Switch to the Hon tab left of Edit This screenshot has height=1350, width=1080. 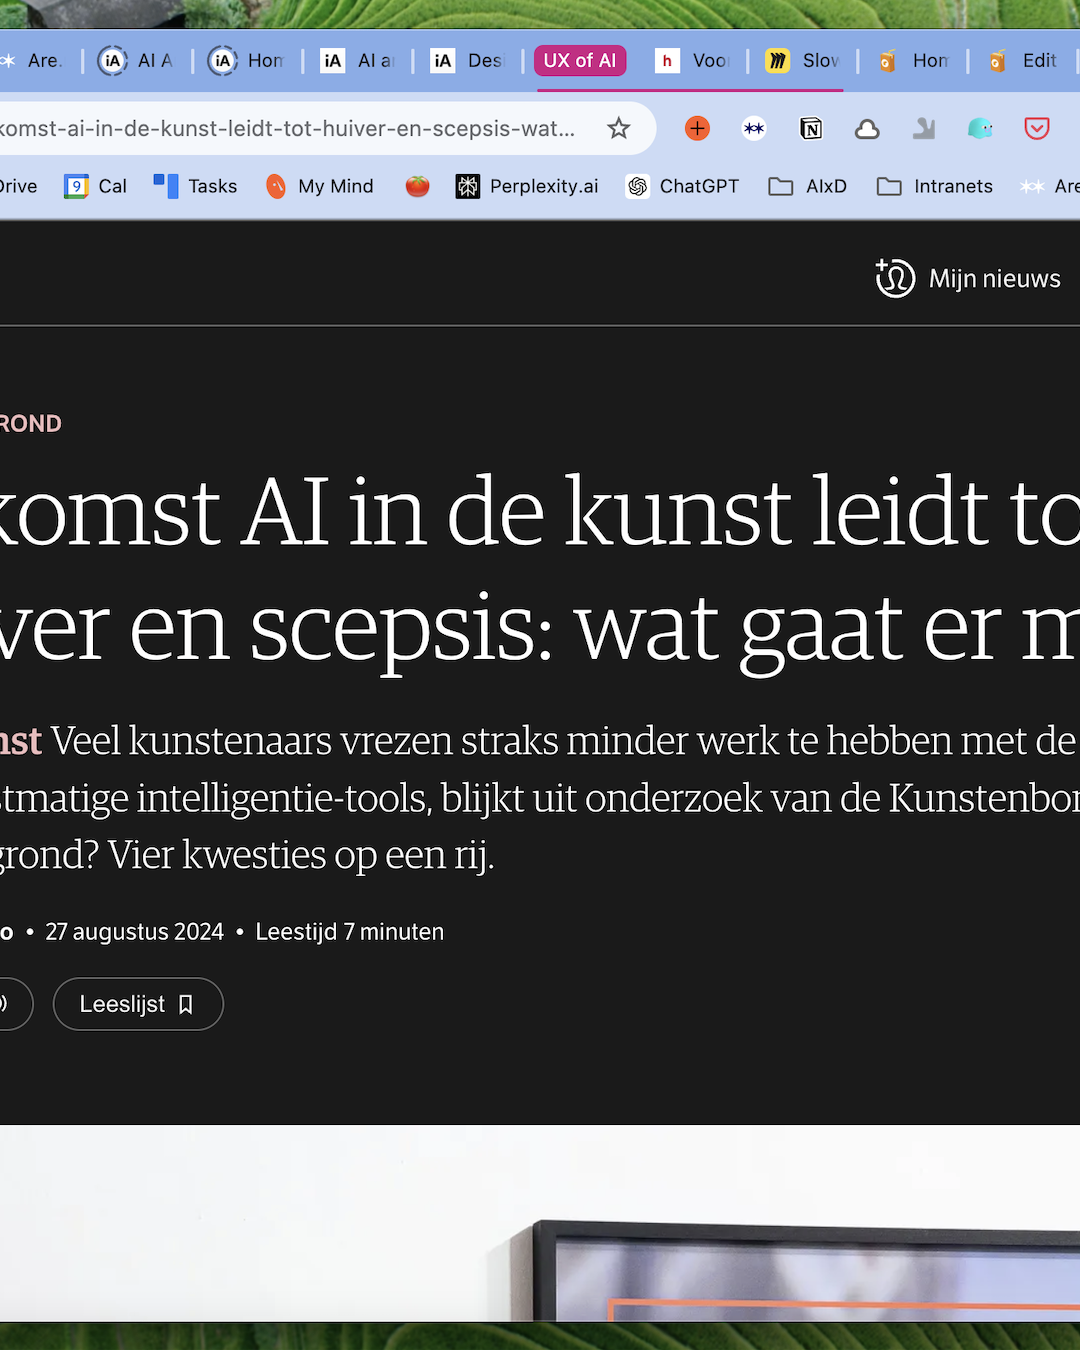[x=913, y=61]
